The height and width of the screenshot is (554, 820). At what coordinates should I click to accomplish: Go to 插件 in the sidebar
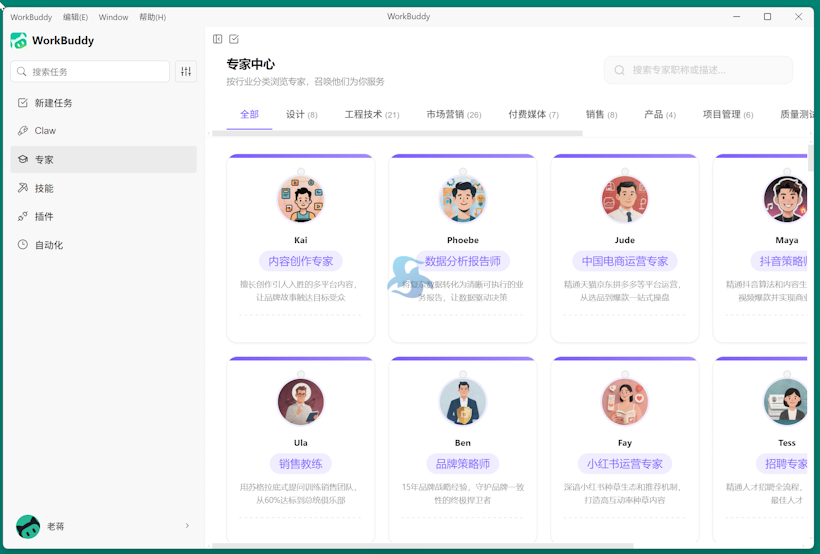104,216
